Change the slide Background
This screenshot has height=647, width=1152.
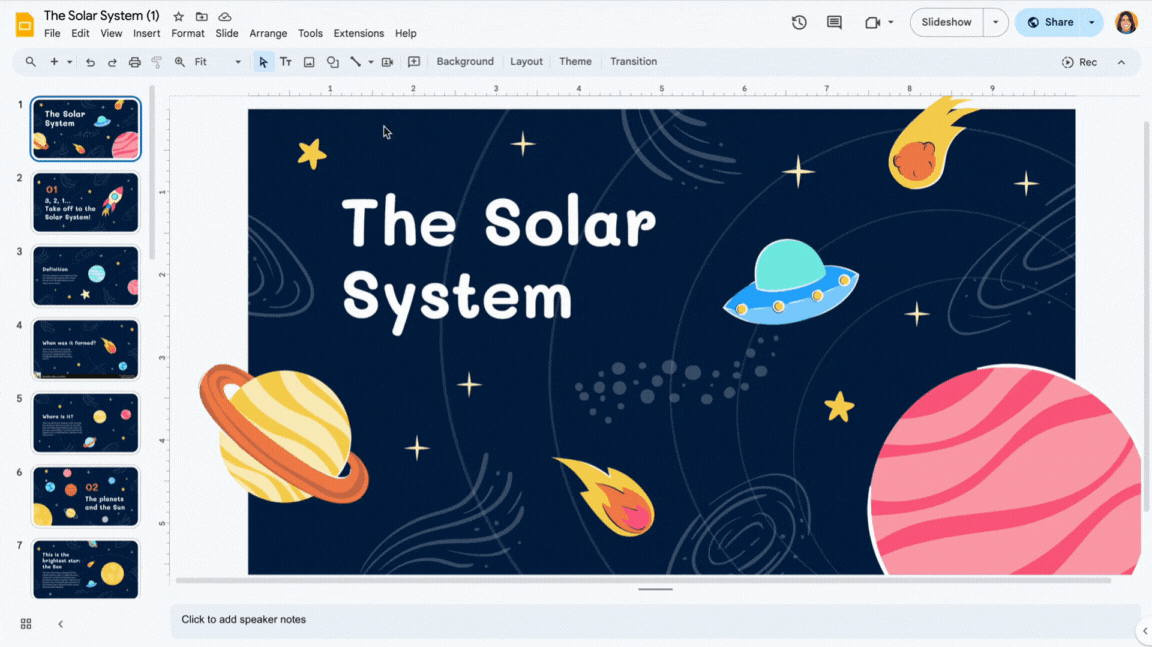pyautogui.click(x=465, y=62)
